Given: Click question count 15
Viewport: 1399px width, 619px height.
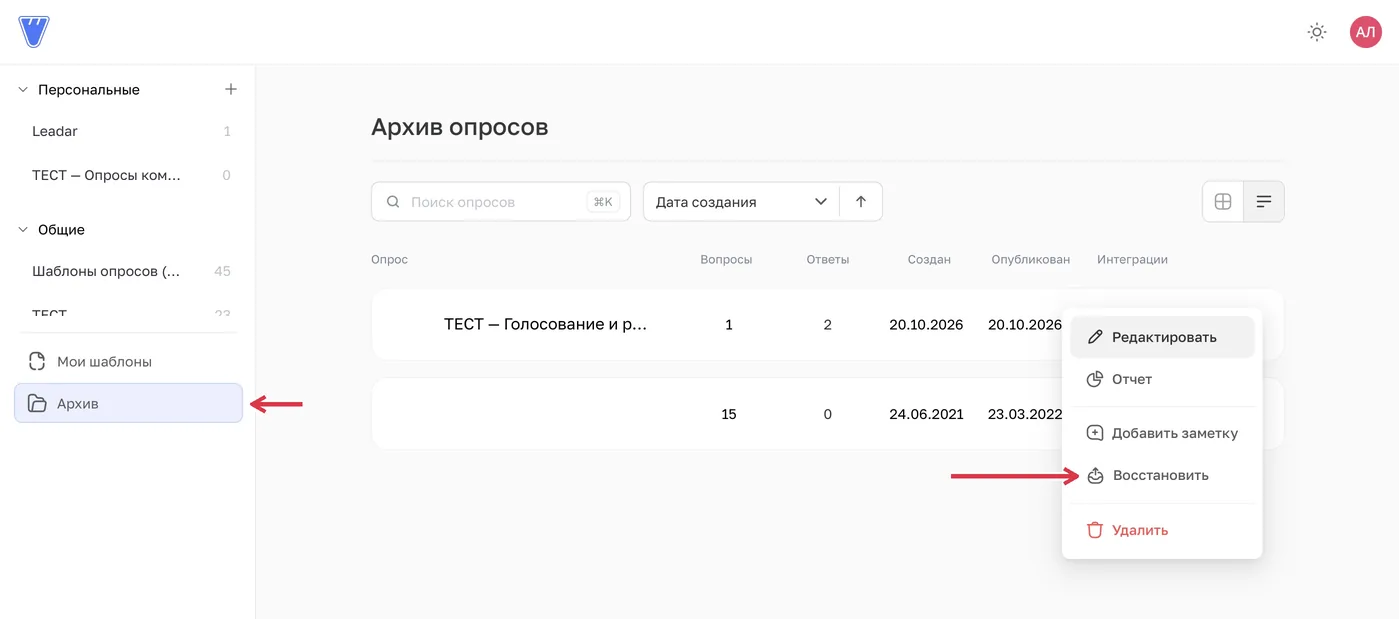Looking at the screenshot, I should click(x=729, y=414).
